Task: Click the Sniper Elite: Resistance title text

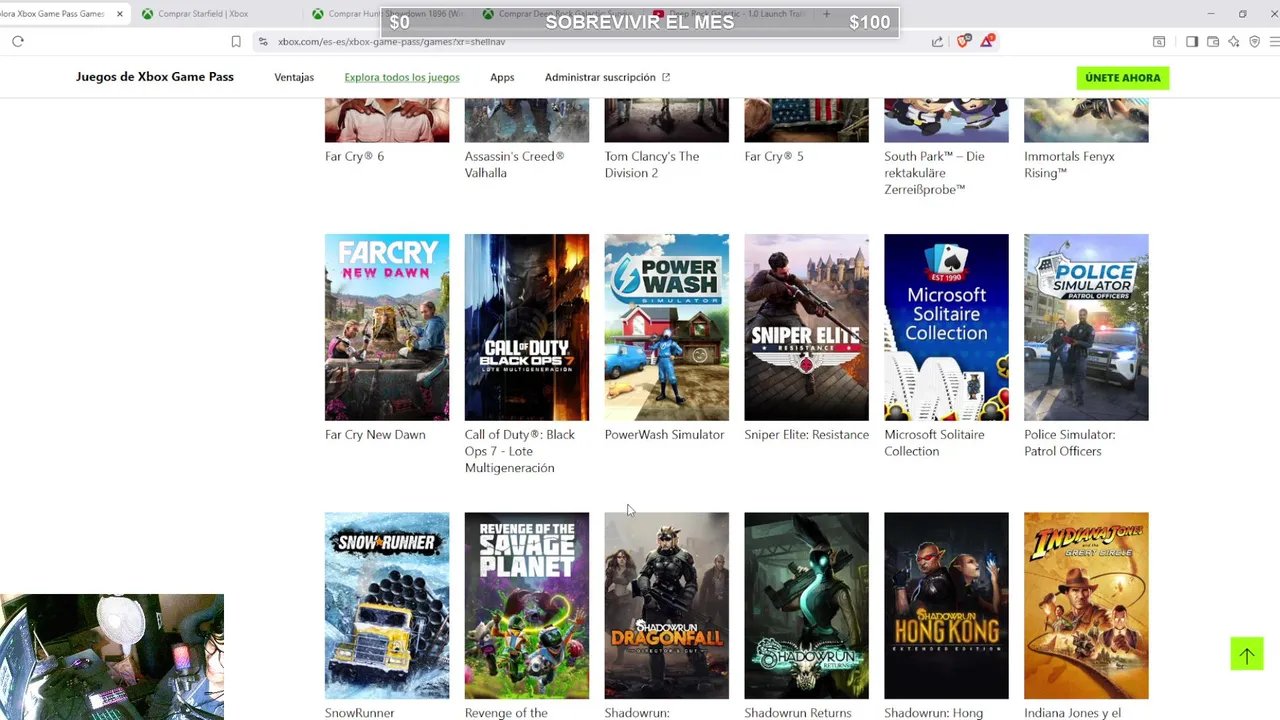Action: coord(807,434)
